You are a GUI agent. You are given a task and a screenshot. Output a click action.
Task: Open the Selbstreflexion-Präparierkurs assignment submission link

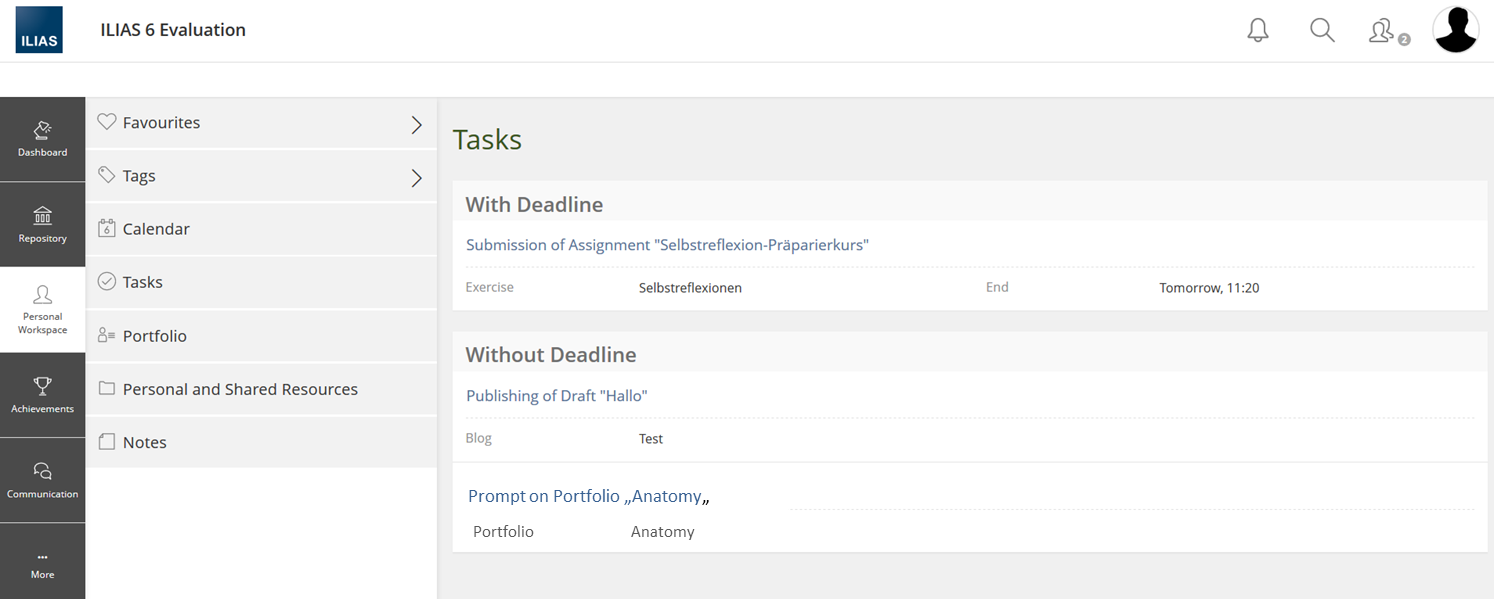click(667, 245)
